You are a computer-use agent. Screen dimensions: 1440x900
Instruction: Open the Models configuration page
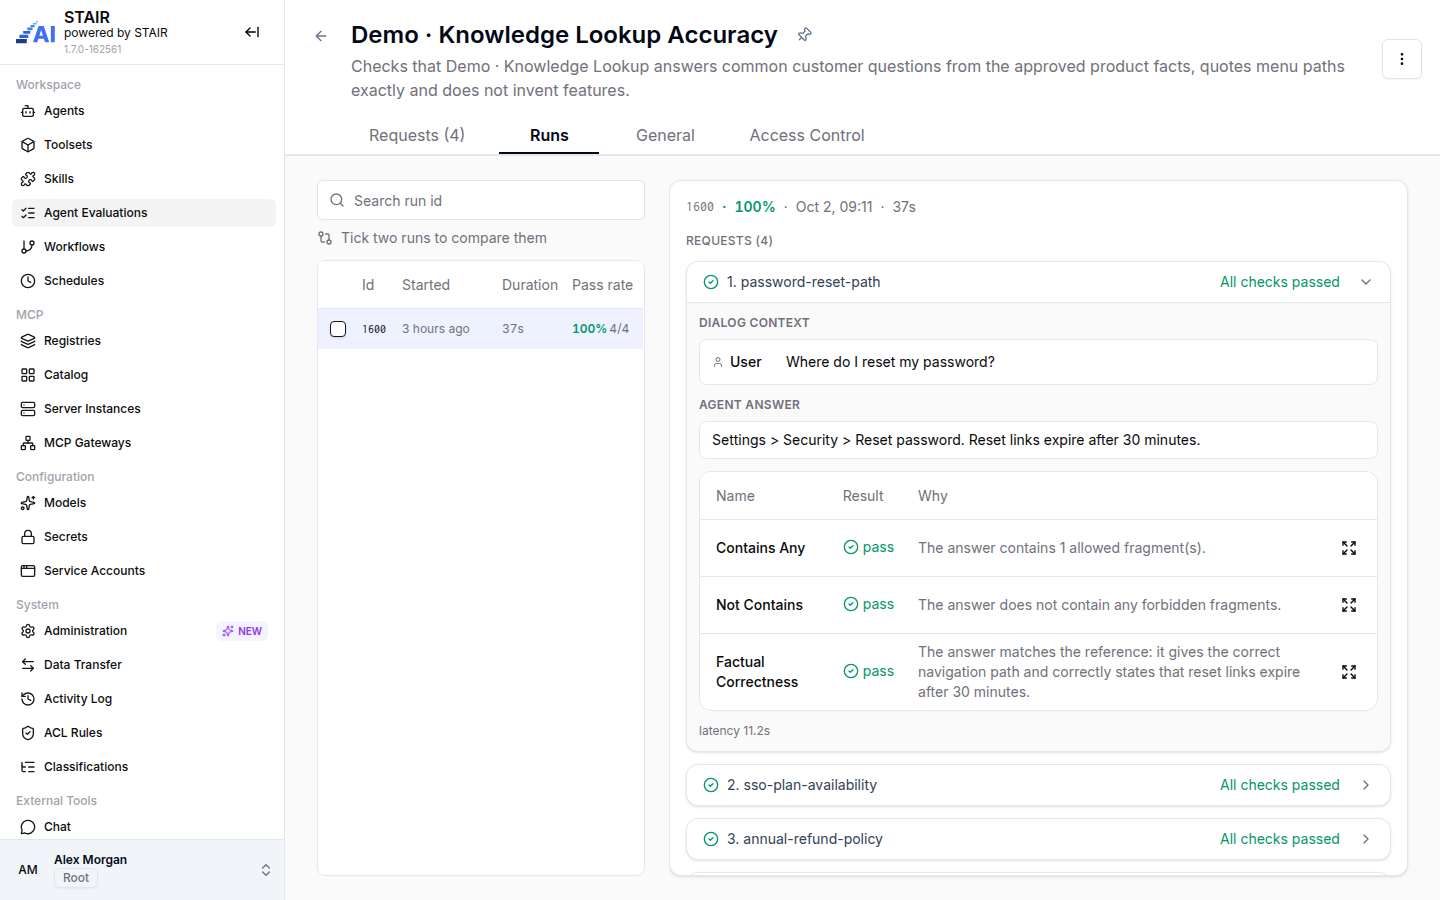(144, 503)
